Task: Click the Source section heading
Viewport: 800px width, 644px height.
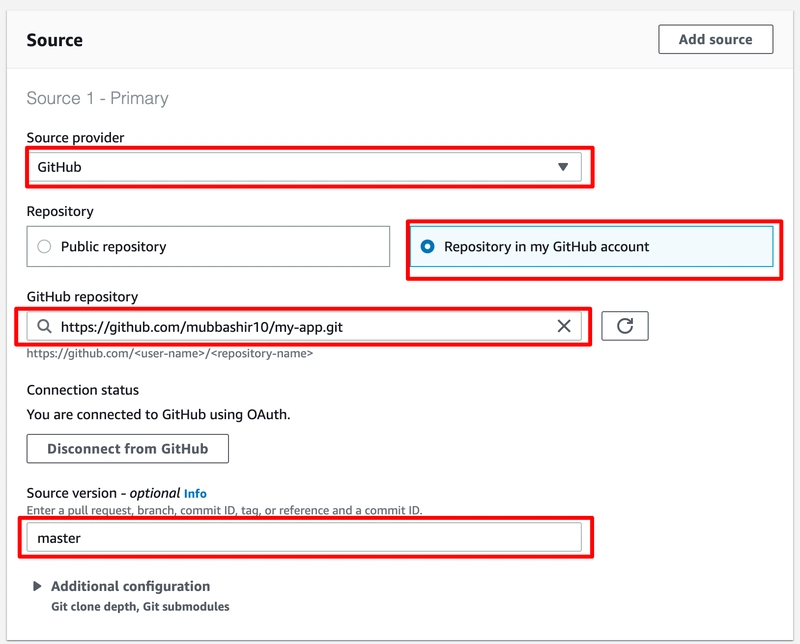Action: pos(54,41)
